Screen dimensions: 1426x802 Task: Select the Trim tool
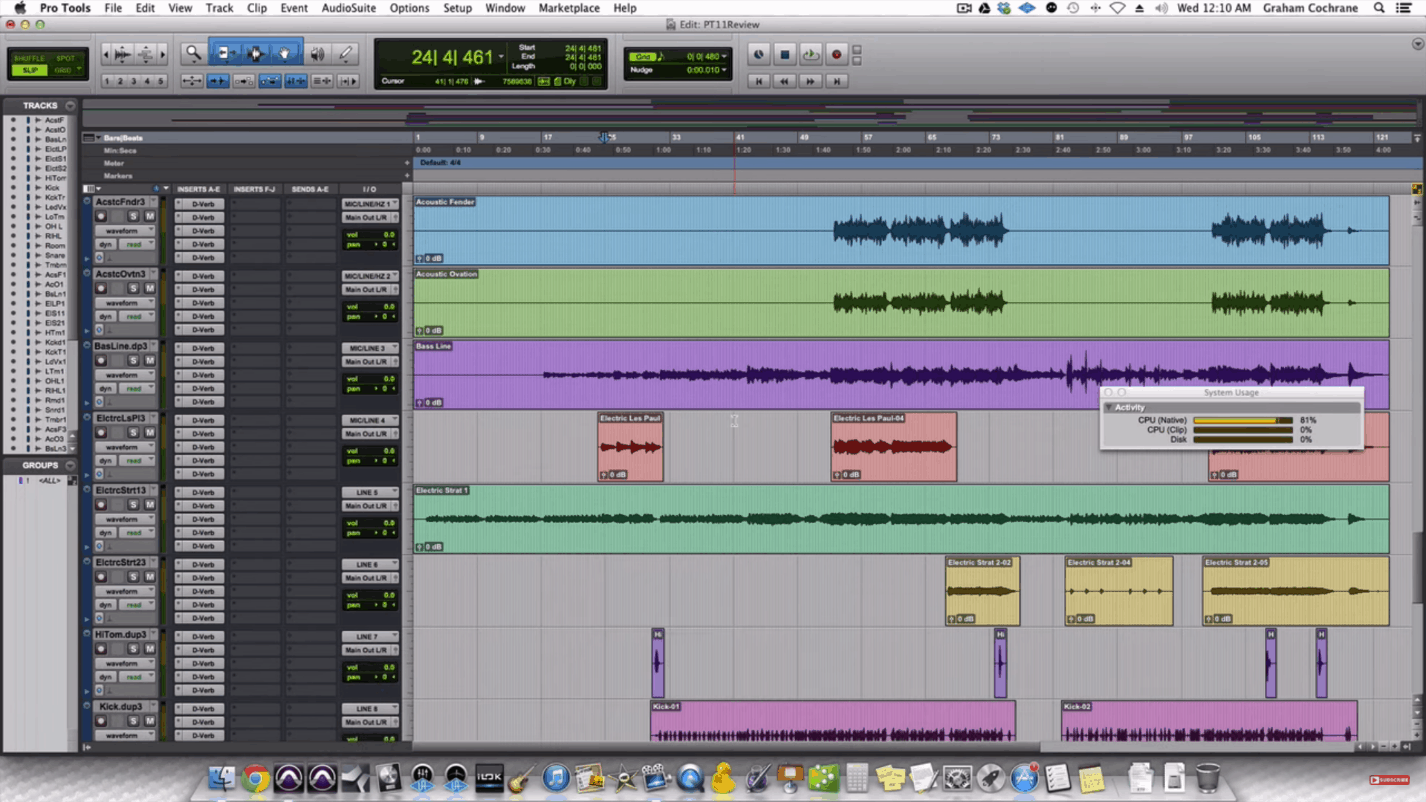pyautogui.click(x=225, y=54)
